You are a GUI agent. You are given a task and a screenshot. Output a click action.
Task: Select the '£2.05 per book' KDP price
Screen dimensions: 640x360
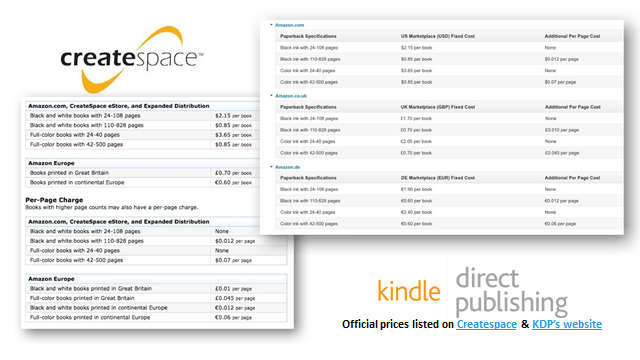pyautogui.click(x=416, y=142)
